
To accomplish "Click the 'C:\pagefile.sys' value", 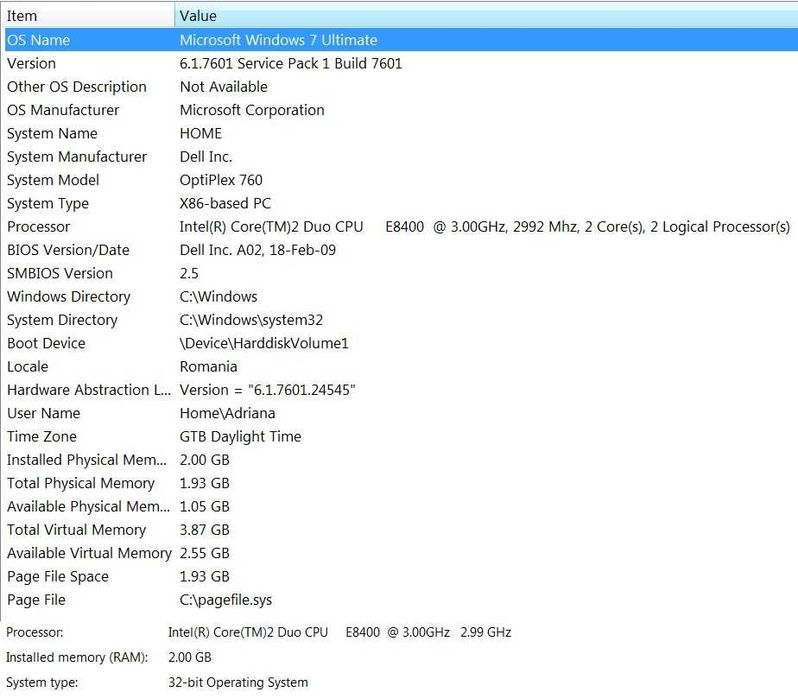I will tap(225, 600).
